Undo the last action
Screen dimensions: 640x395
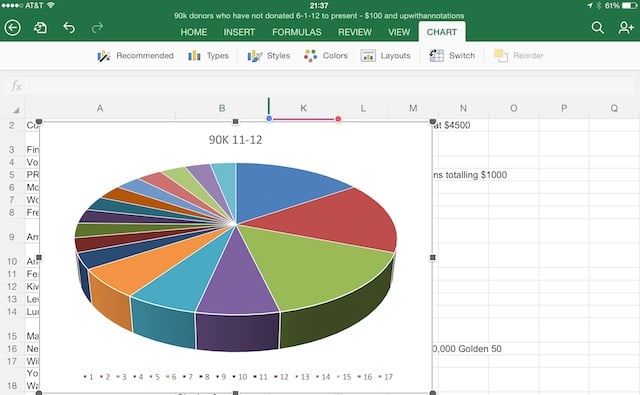[x=69, y=28]
